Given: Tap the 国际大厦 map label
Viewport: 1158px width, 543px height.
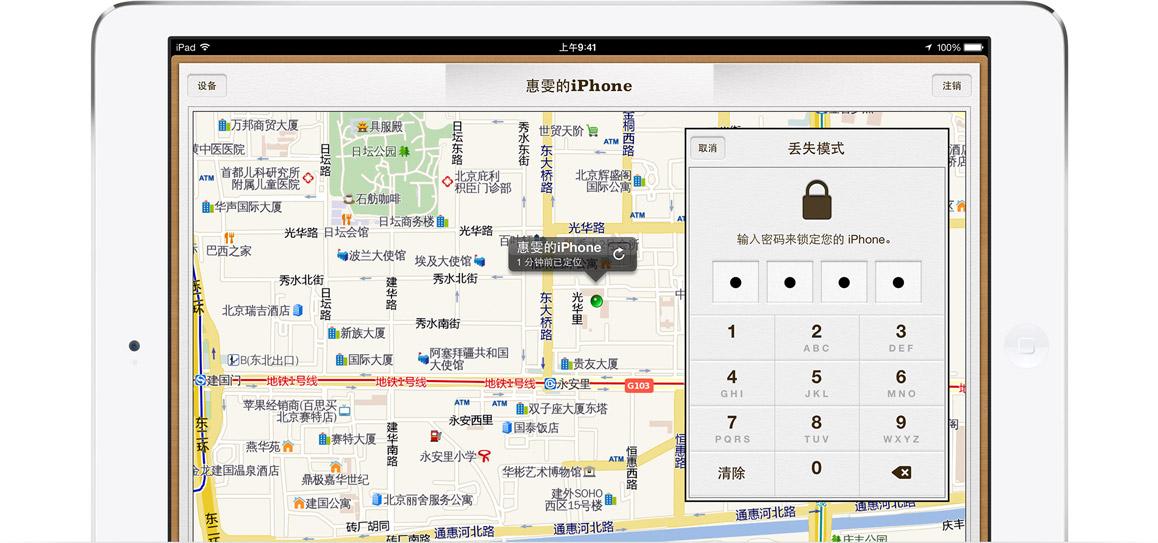Looking at the screenshot, I should pyautogui.click(x=371, y=360).
